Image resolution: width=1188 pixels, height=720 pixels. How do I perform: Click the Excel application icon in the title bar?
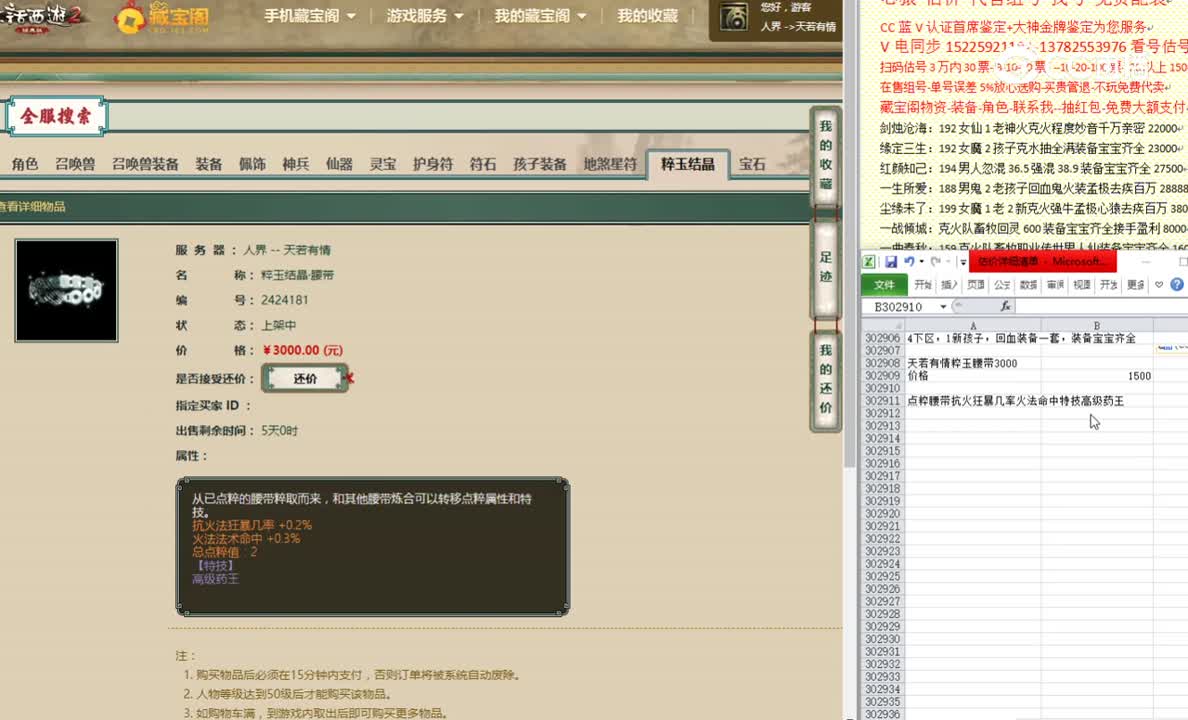tap(870, 261)
